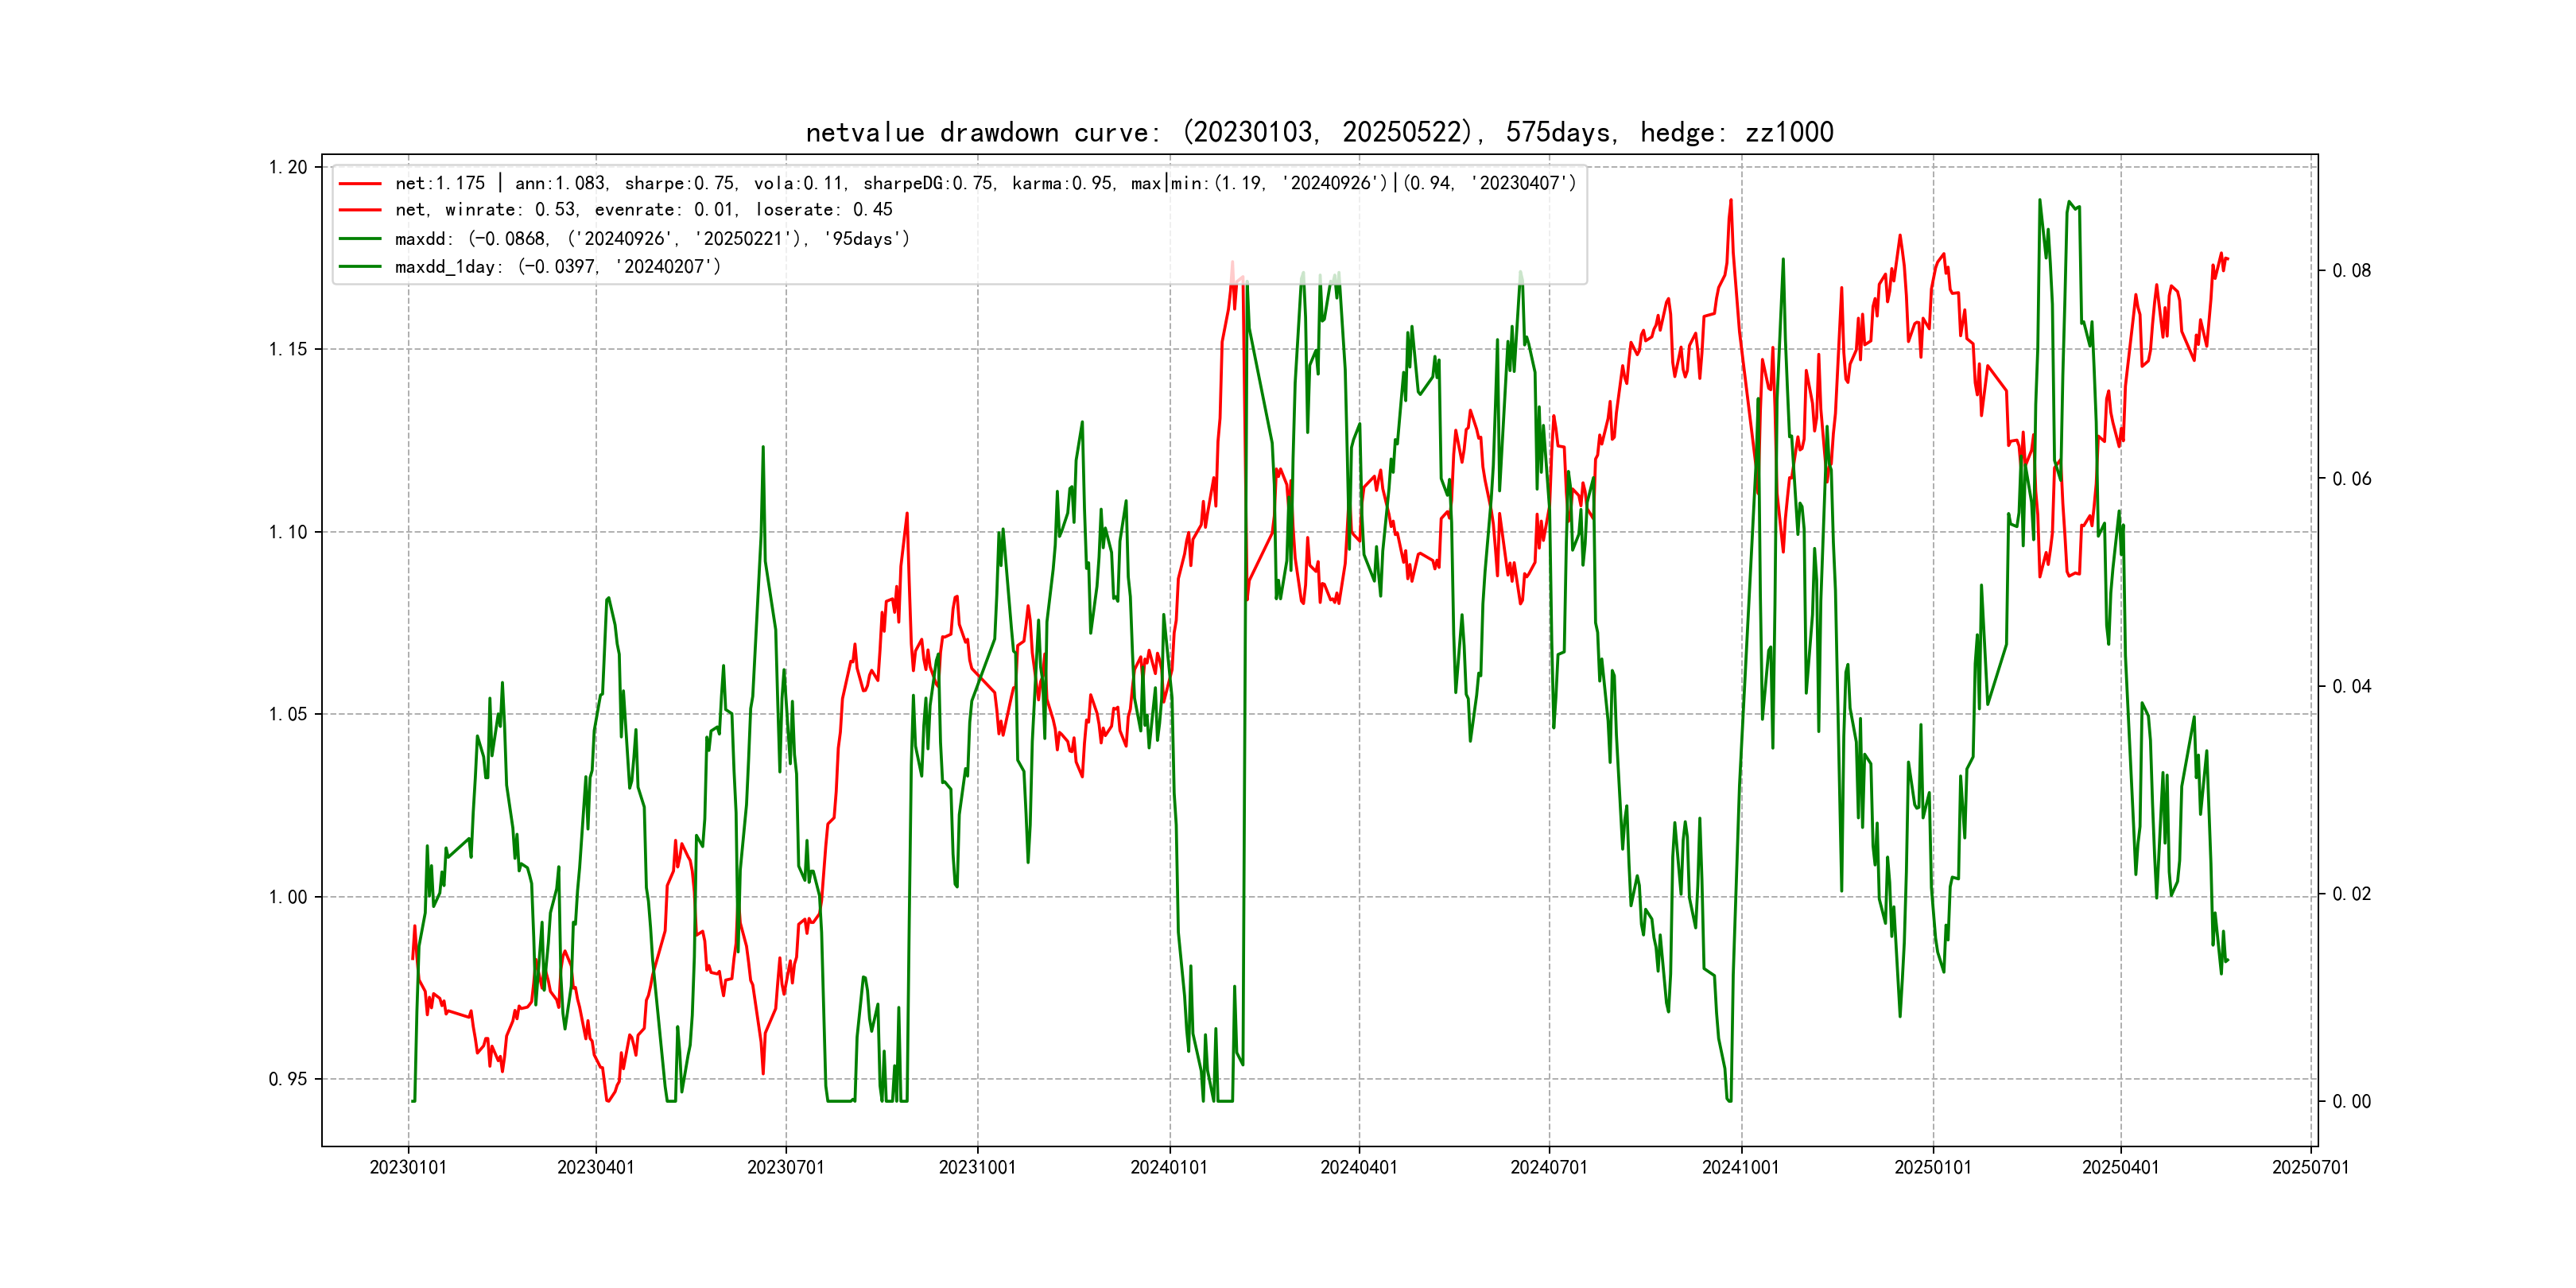Click the 0.95 left y-axis tick label

[x=288, y=1079]
